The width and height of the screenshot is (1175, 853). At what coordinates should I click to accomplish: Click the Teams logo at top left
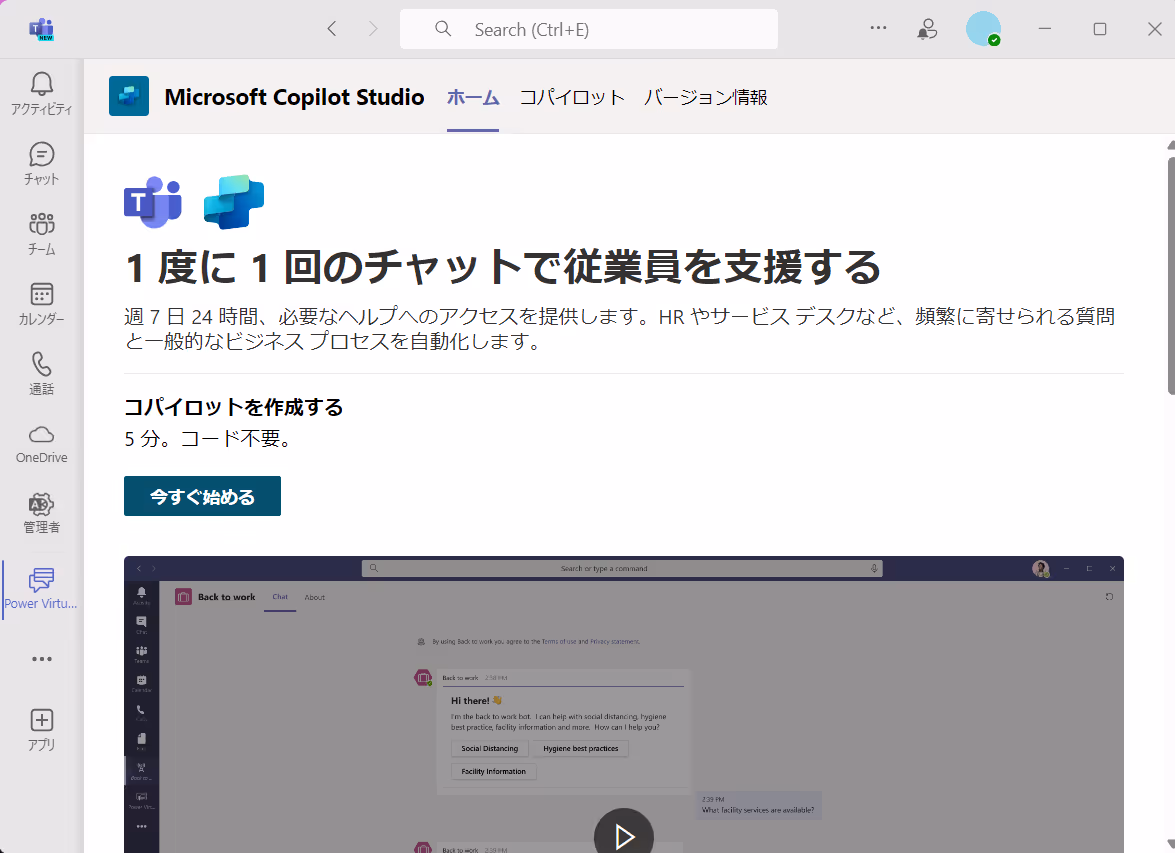click(x=41, y=29)
